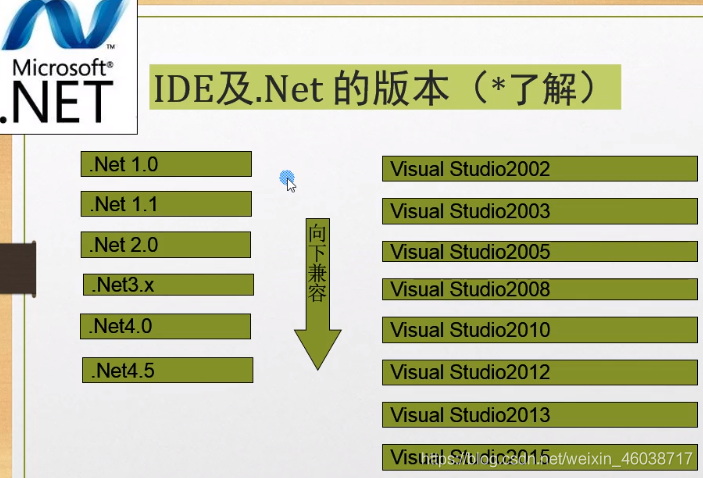Screen dimensions: 703x478
Task: Choose the .Net3.x box
Action: tap(168, 285)
